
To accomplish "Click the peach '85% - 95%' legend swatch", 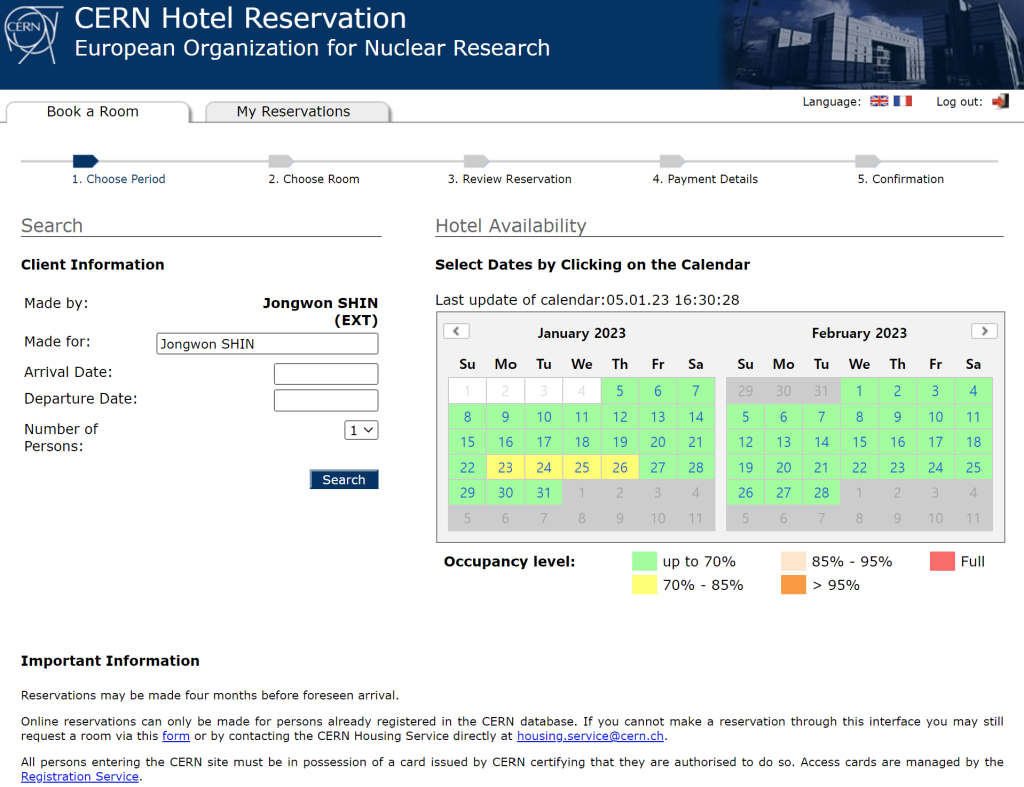I will 793,562.
